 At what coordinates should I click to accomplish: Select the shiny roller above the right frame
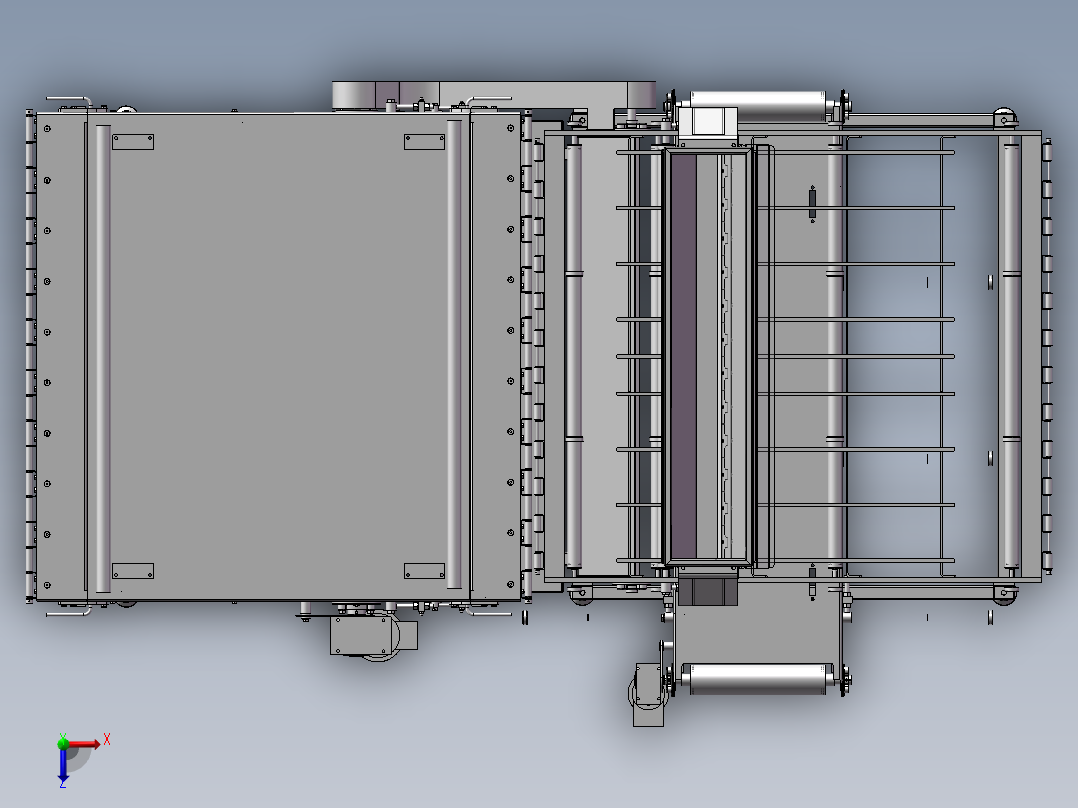(758, 106)
